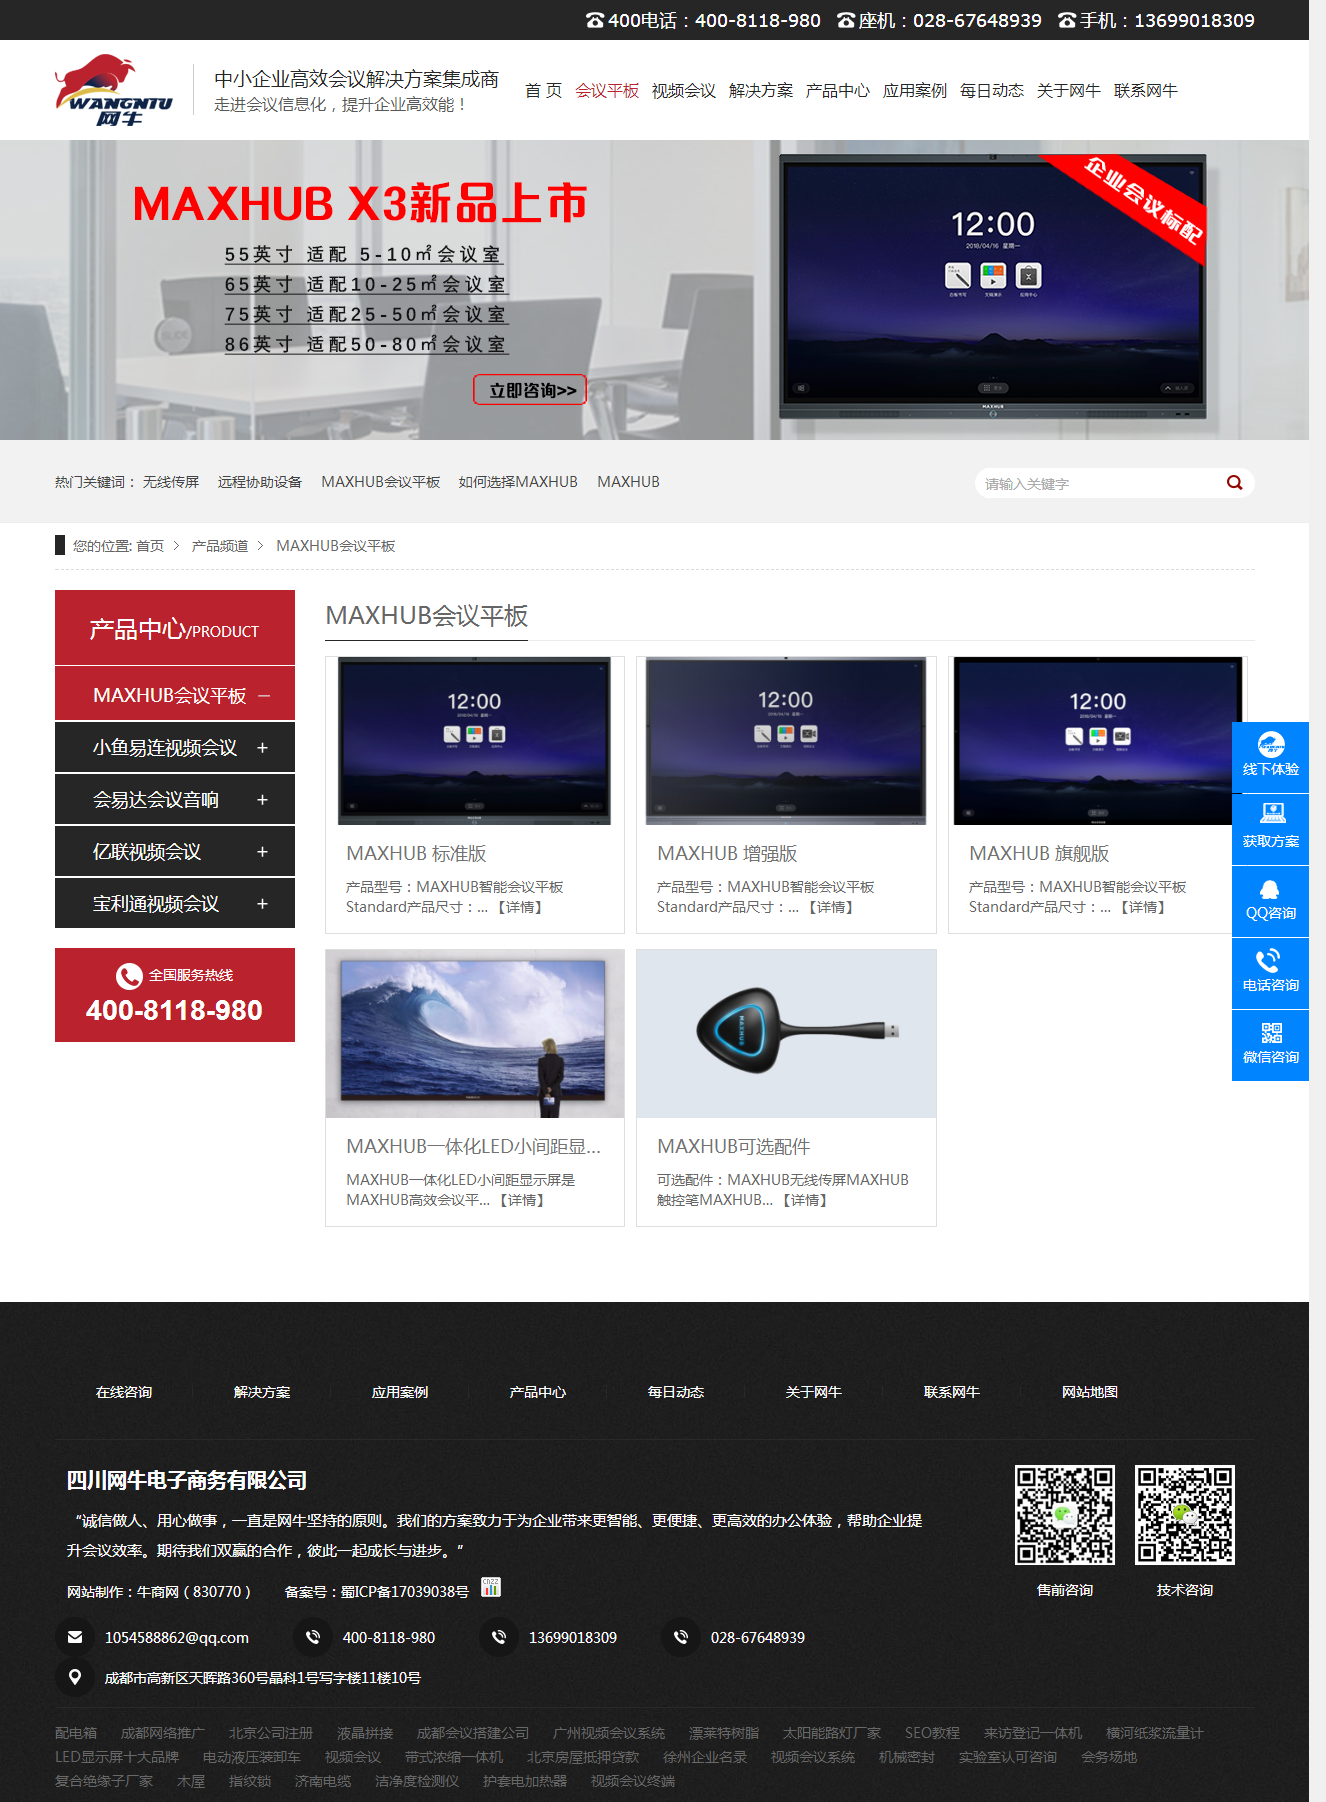Open the MAXHUB可选配件 dongle thumbnail
Screen dimensions: 1326x1802
(x=786, y=1034)
